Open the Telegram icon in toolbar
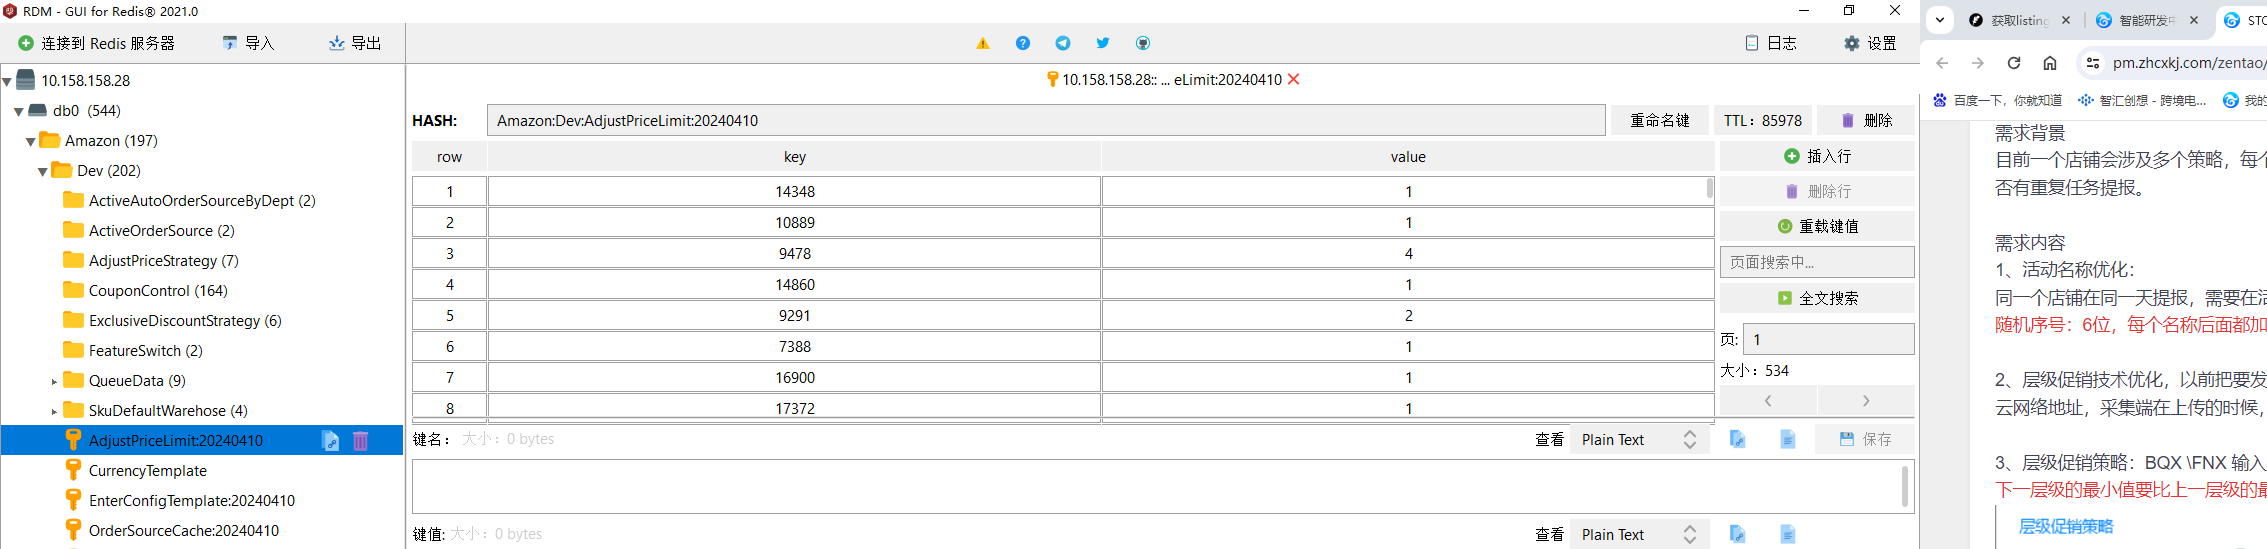This screenshot has height=549, width=2267. tap(1063, 43)
